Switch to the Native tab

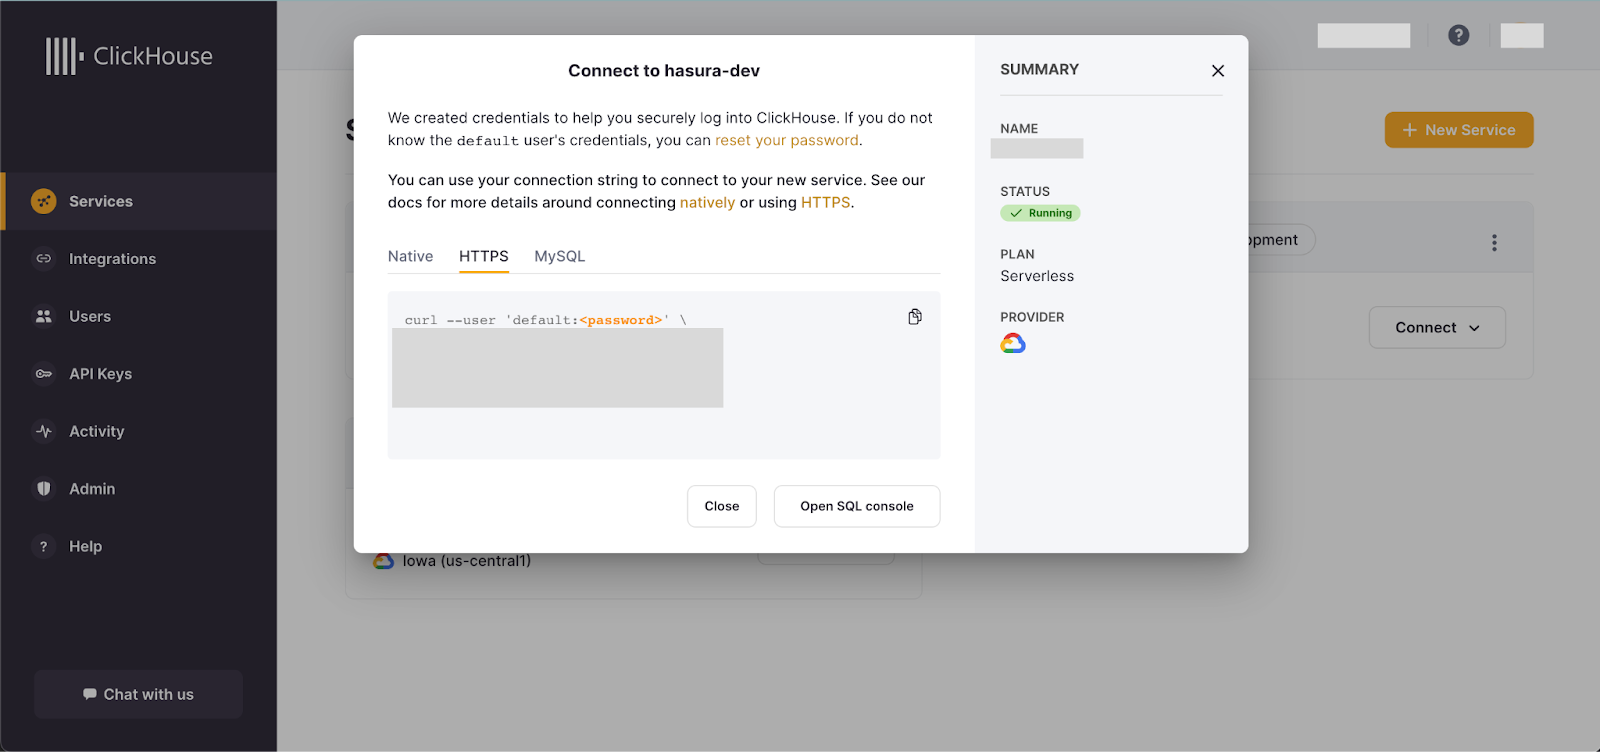[x=410, y=256]
